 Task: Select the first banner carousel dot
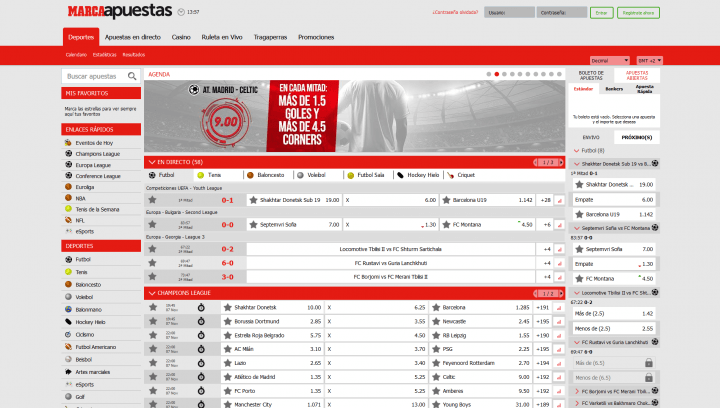(x=489, y=74)
